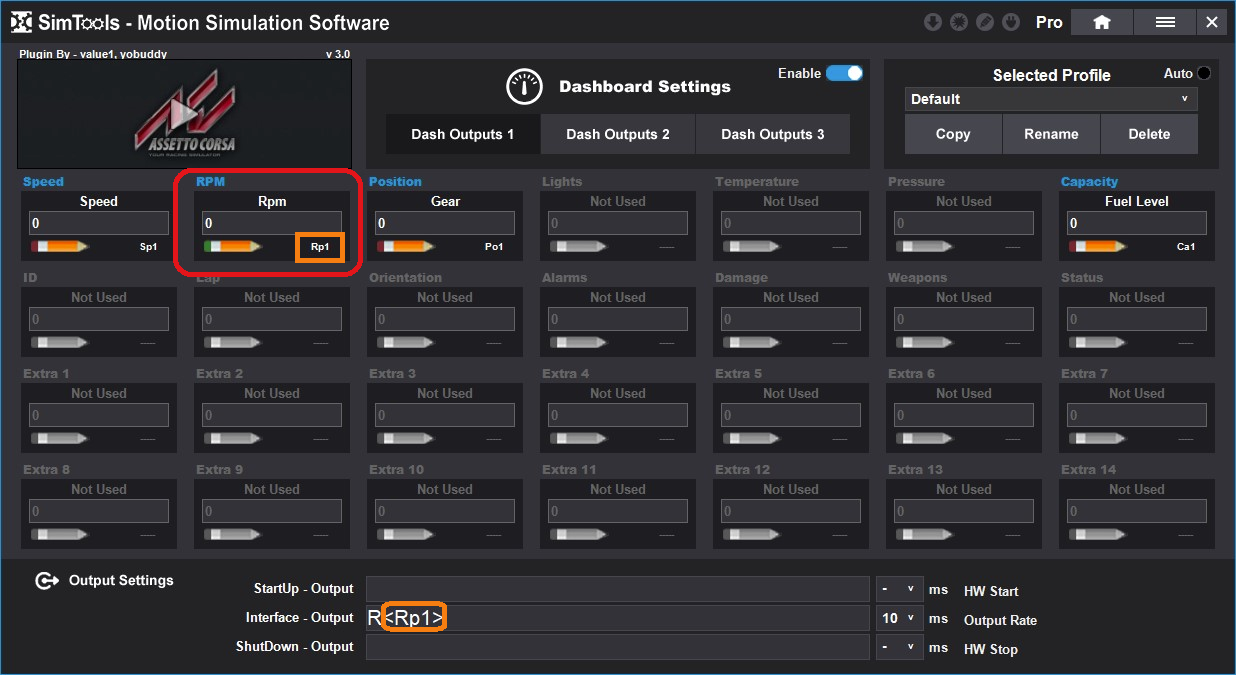Click the Rpm pencil edit icon
Viewport: 1236px width, 675px height.
(x=232, y=246)
